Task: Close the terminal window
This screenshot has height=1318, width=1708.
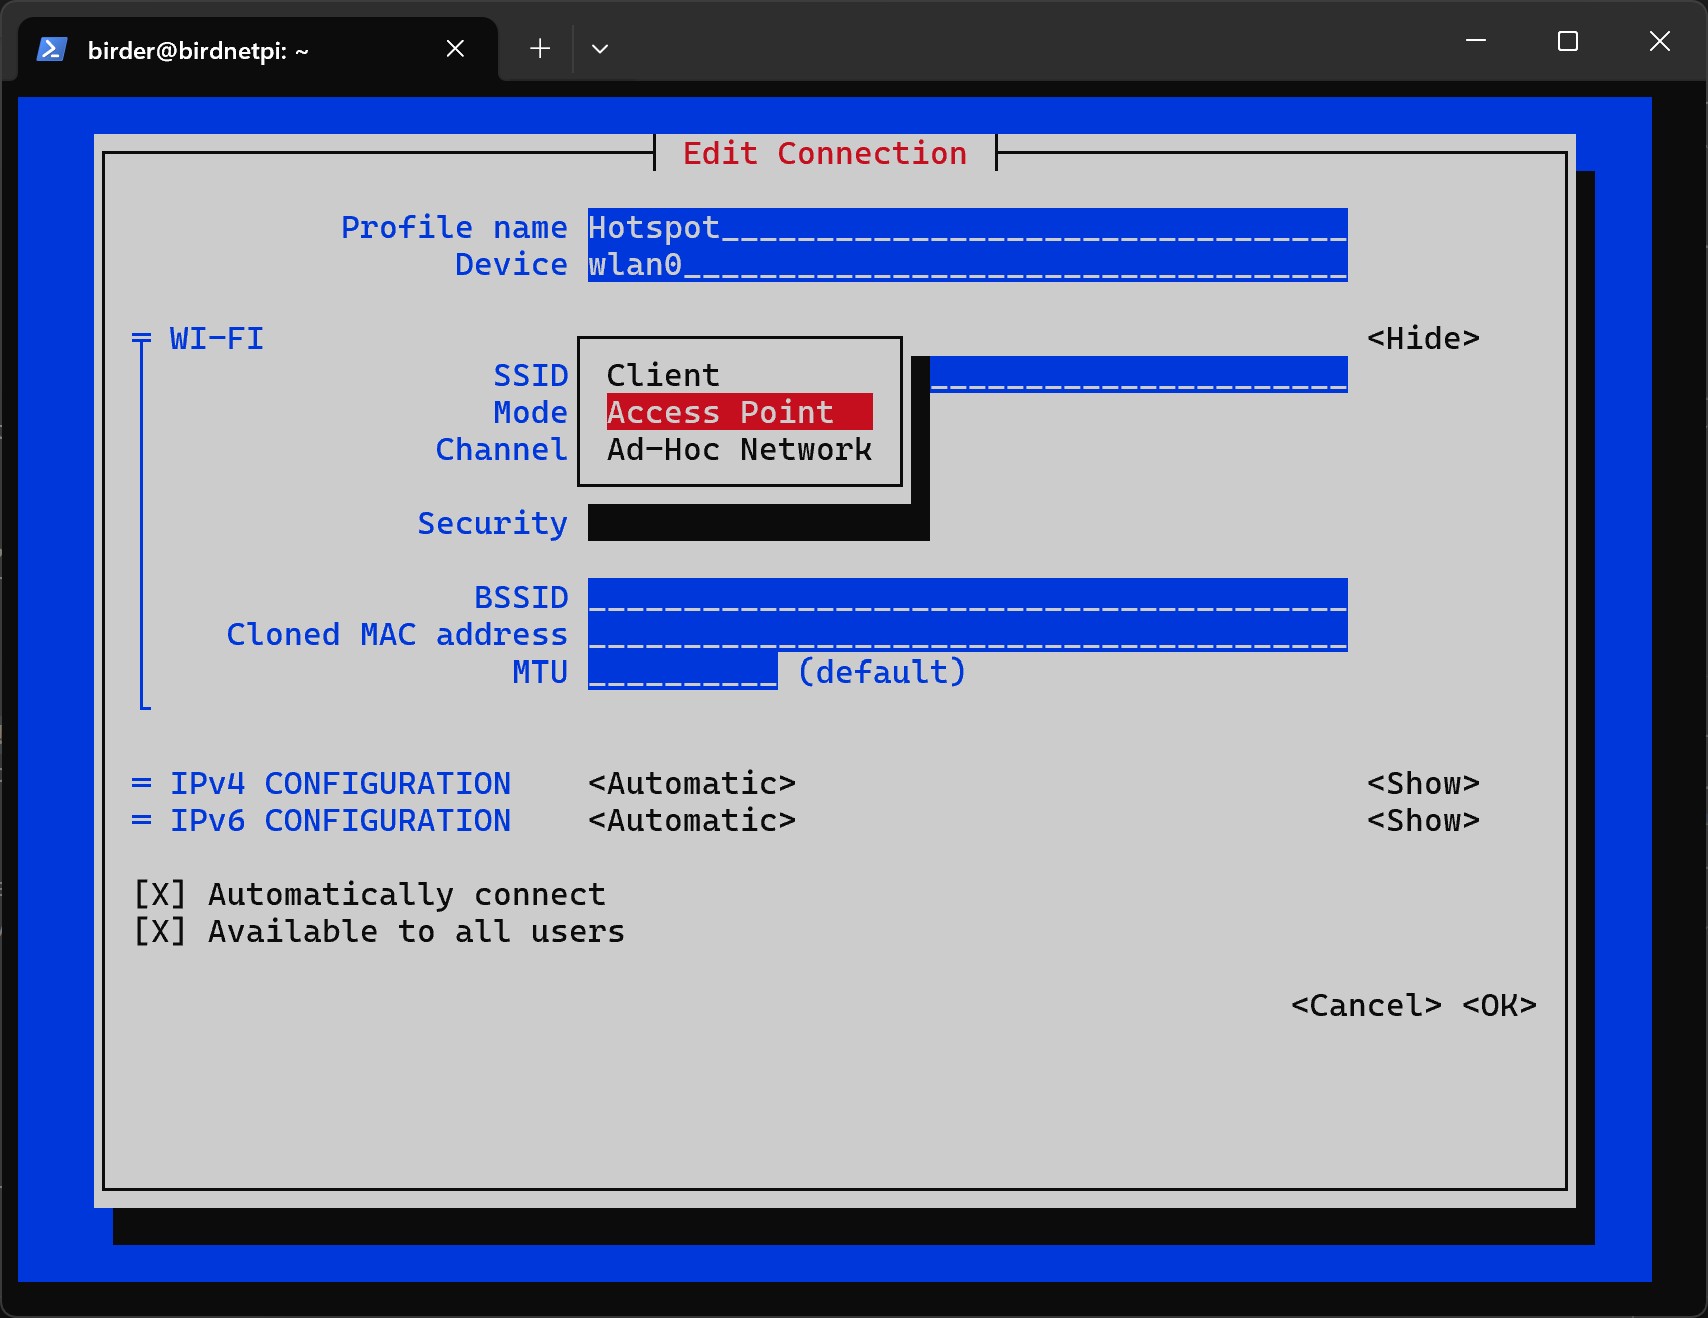Action: pyautogui.click(x=1660, y=41)
